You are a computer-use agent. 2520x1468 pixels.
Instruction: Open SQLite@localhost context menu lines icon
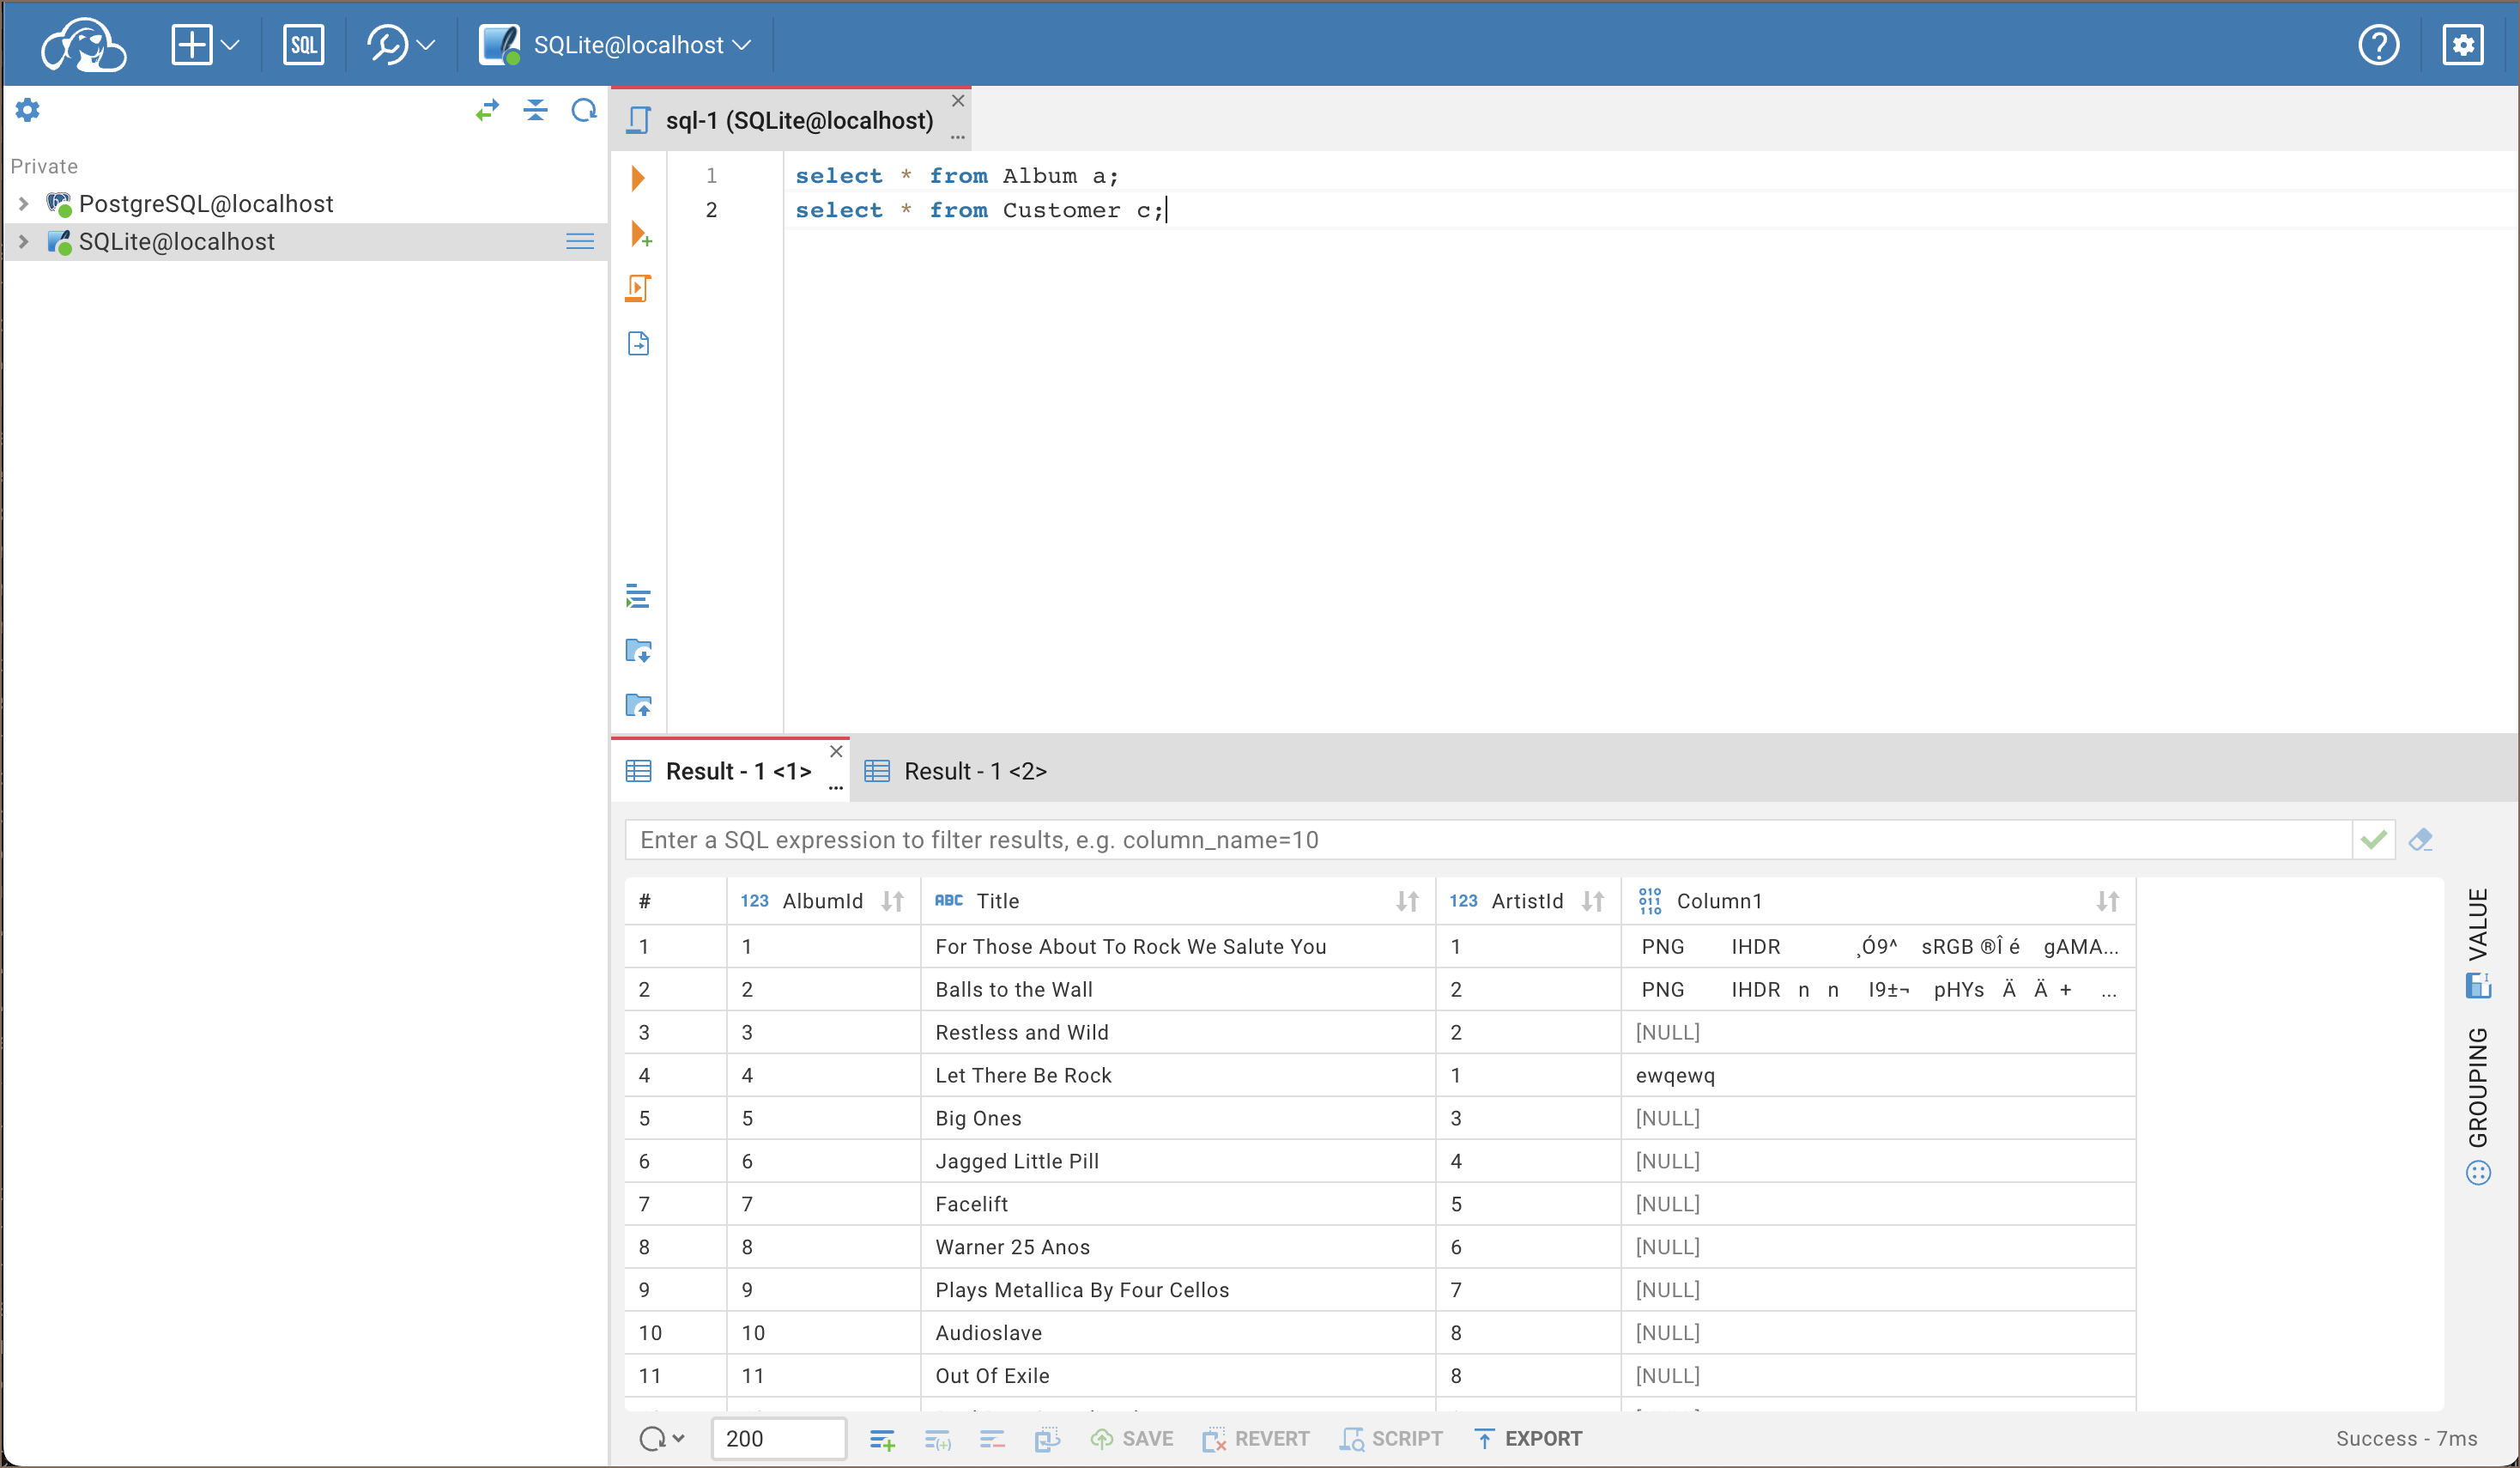click(x=580, y=242)
